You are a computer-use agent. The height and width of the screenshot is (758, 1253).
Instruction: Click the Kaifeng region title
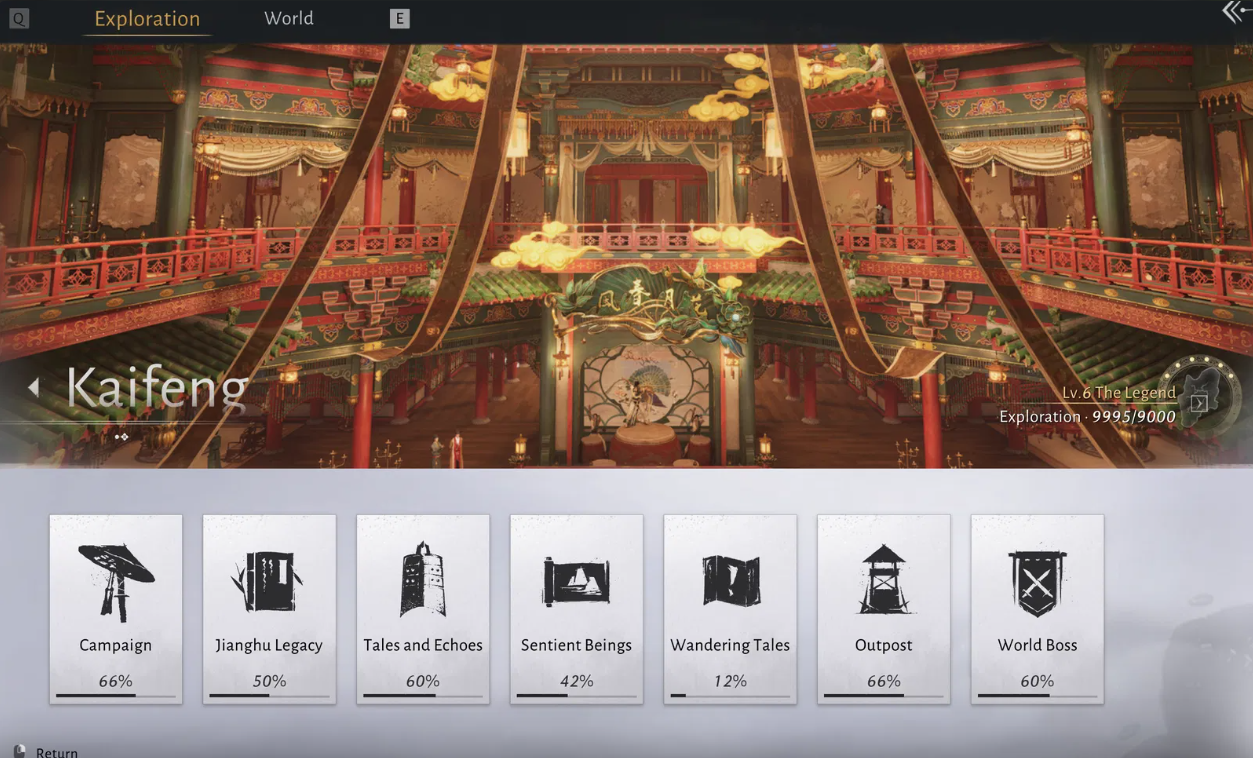(x=157, y=388)
